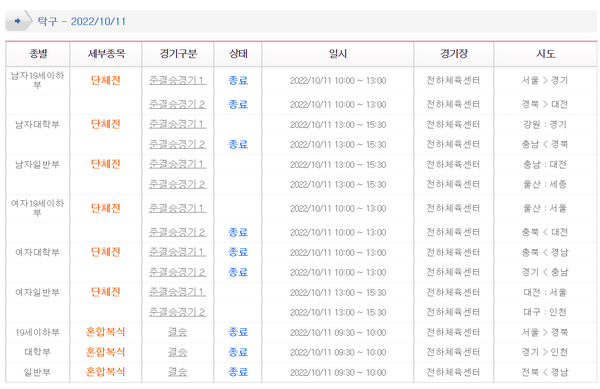600x389 pixels.
Task: Click the 경기 > 인천 result cell
Action: tap(545, 352)
